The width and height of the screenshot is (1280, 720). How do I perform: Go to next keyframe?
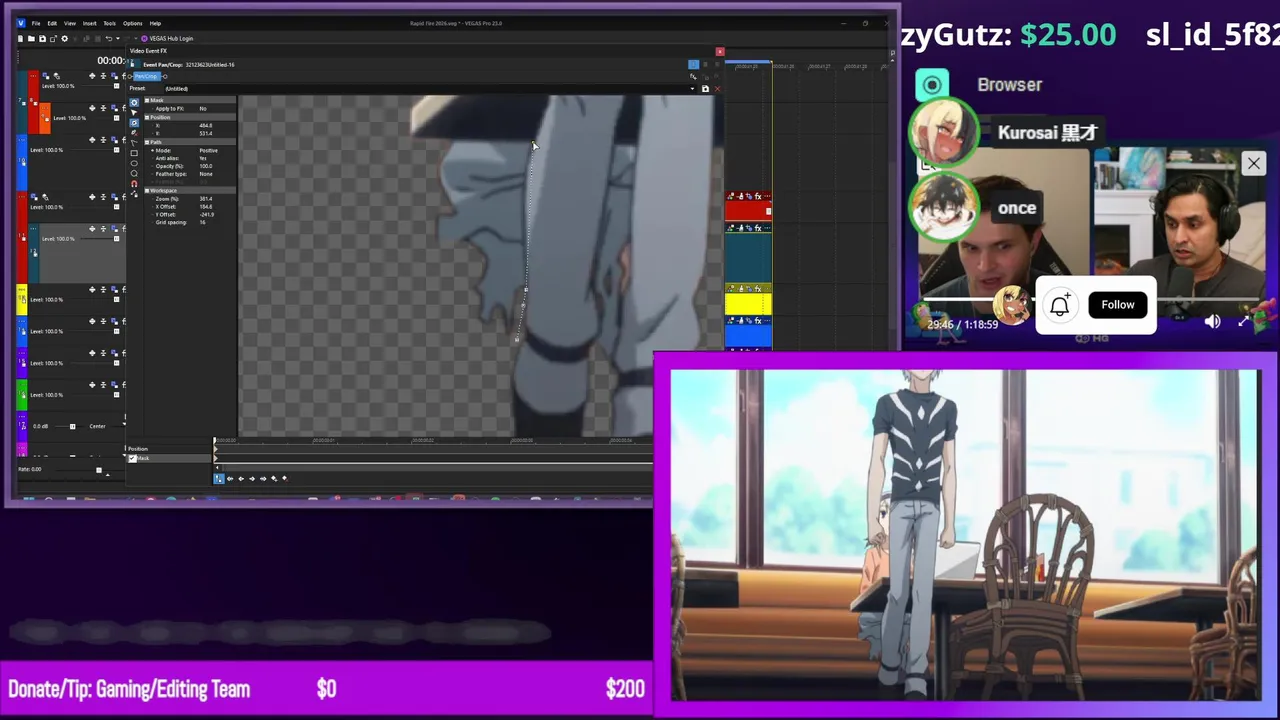coord(252,479)
